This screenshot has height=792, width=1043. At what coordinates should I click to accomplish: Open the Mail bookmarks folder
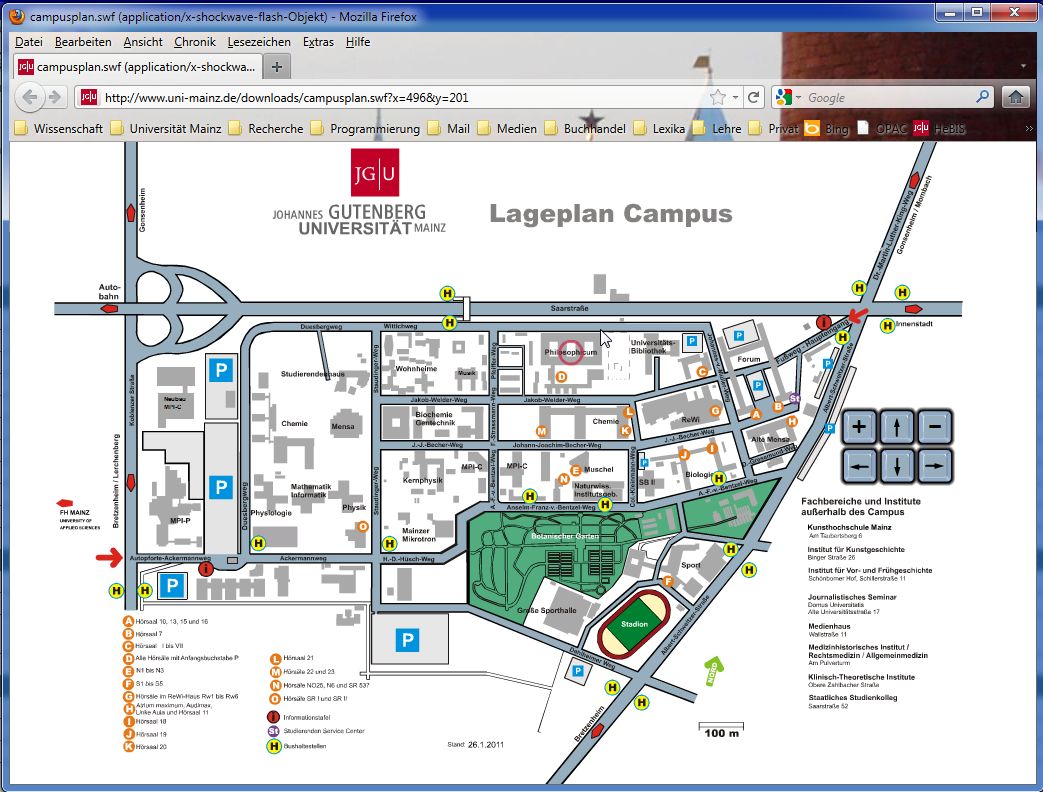(449, 128)
